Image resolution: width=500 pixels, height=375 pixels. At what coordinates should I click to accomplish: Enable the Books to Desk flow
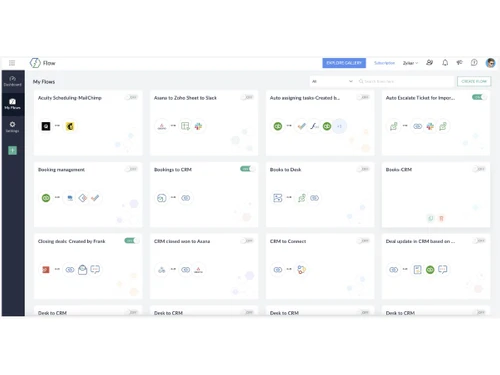pos(363,169)
